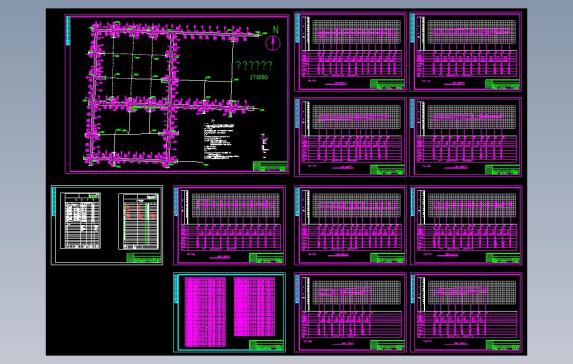This screenshot has height=364, width=573.
Task: Select the plain white table on the white-bordered sheet
Action: [80, 221]
